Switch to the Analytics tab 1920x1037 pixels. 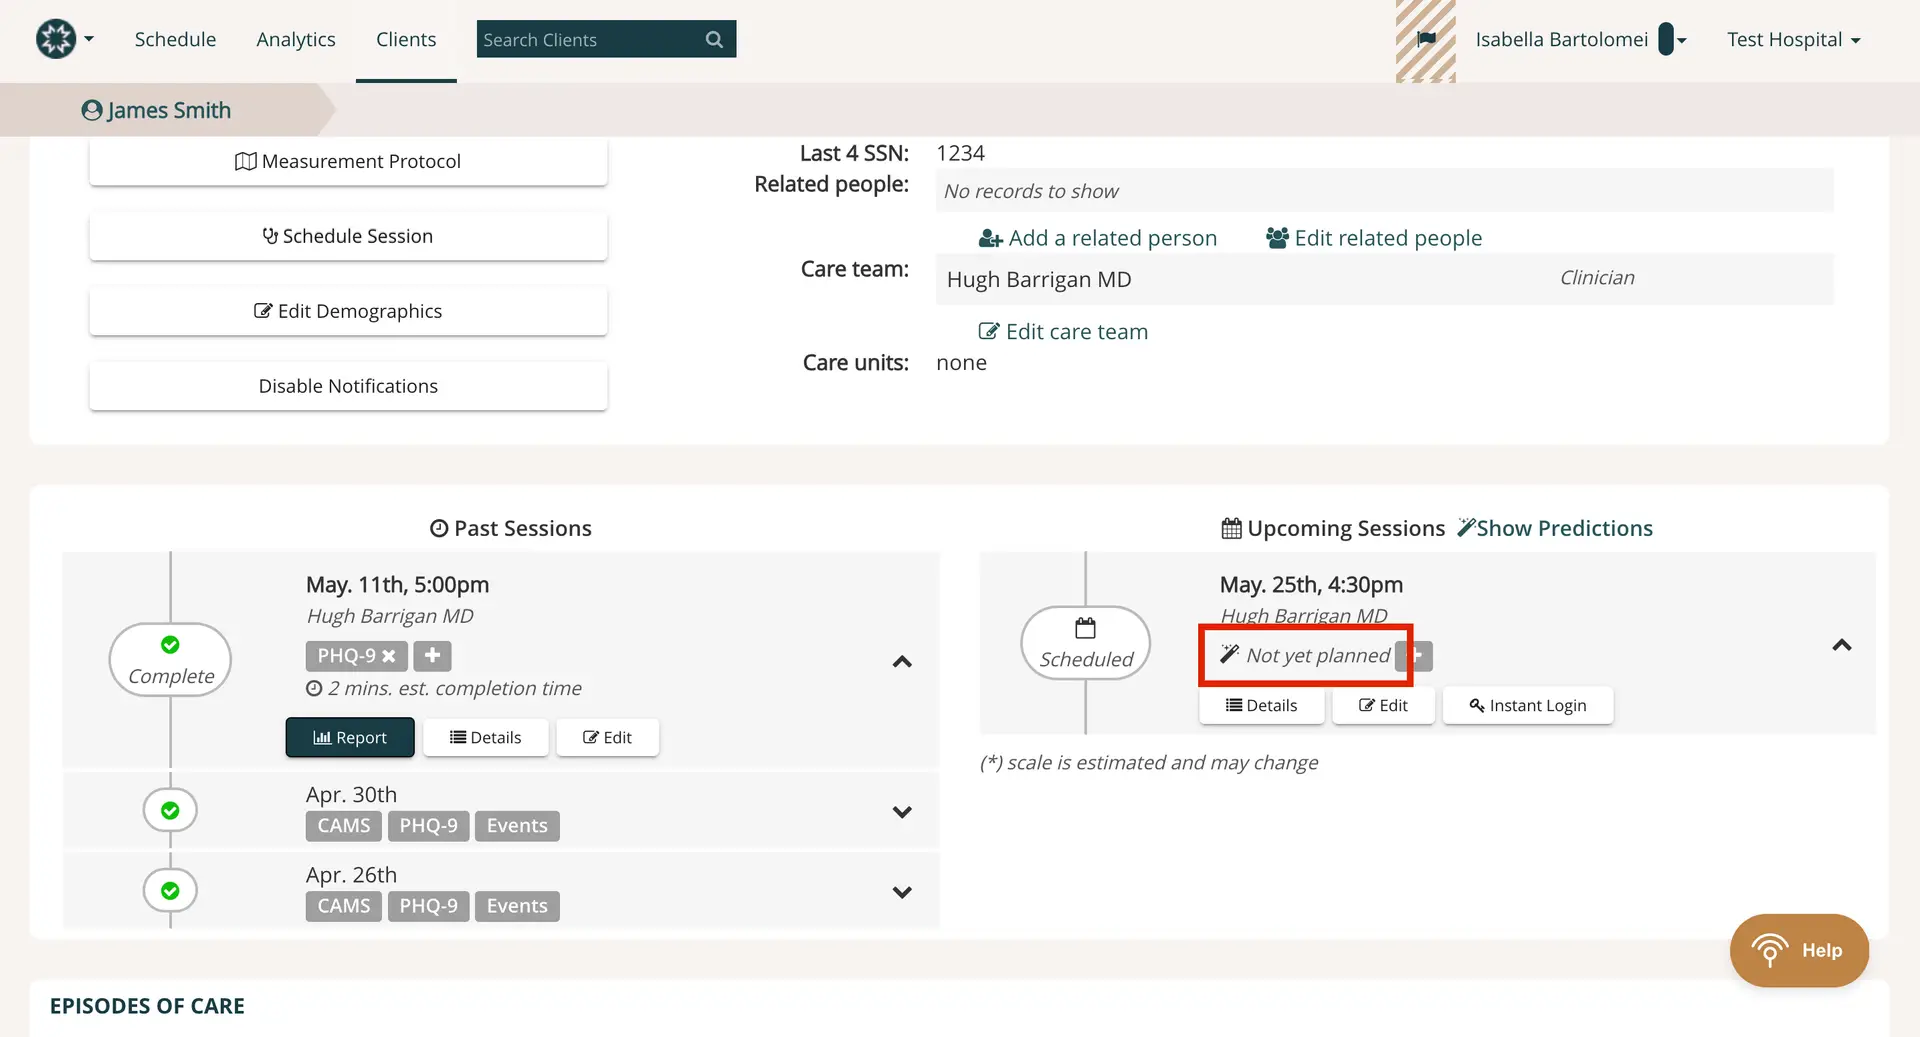click(295, 39)
